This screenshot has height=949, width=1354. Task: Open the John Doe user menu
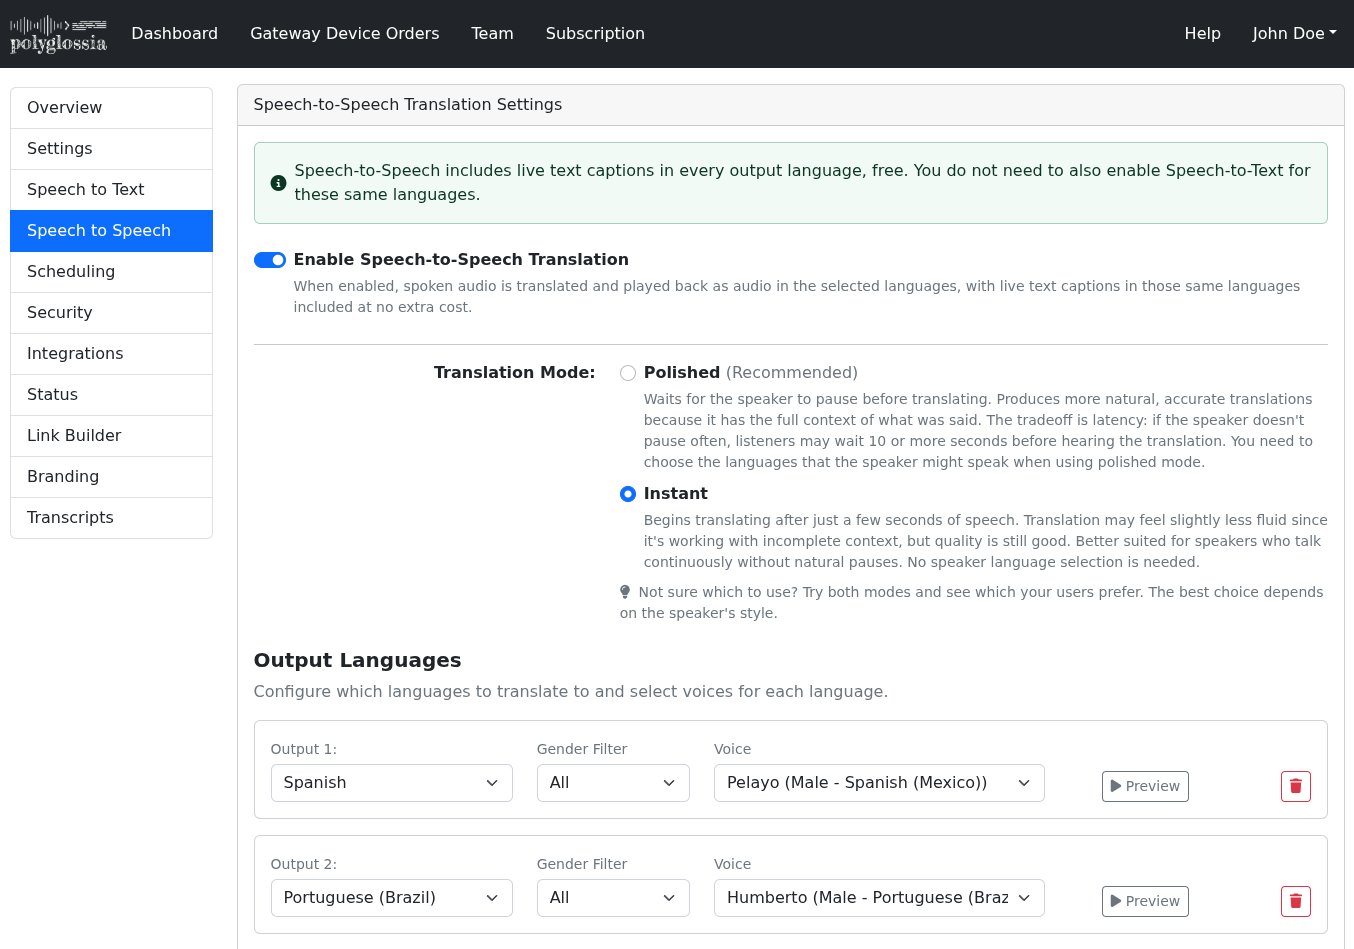1294,33
